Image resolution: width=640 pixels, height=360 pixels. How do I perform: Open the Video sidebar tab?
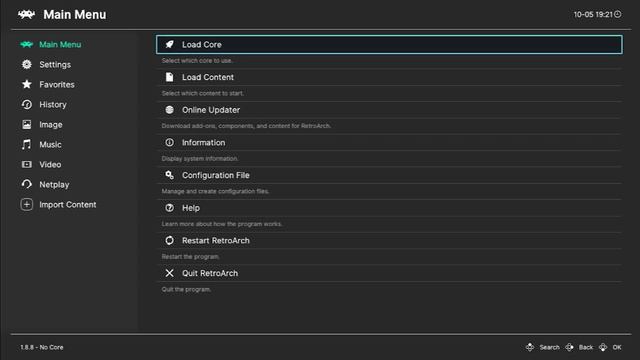pos(50,164)
